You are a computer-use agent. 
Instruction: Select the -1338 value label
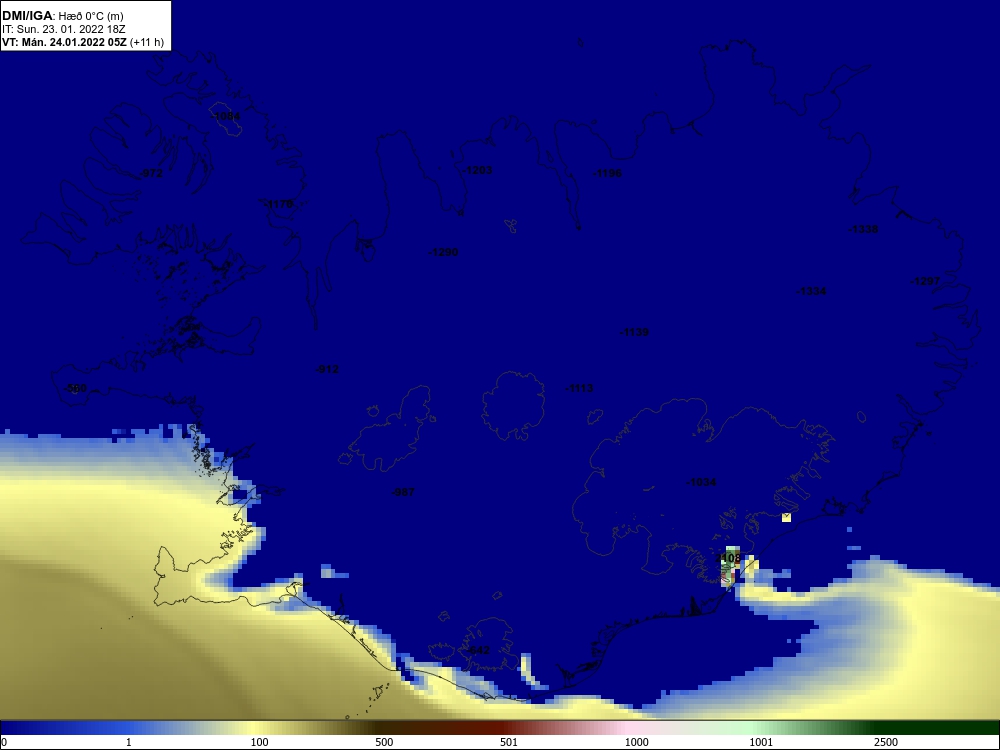click(x=864, y=230)
